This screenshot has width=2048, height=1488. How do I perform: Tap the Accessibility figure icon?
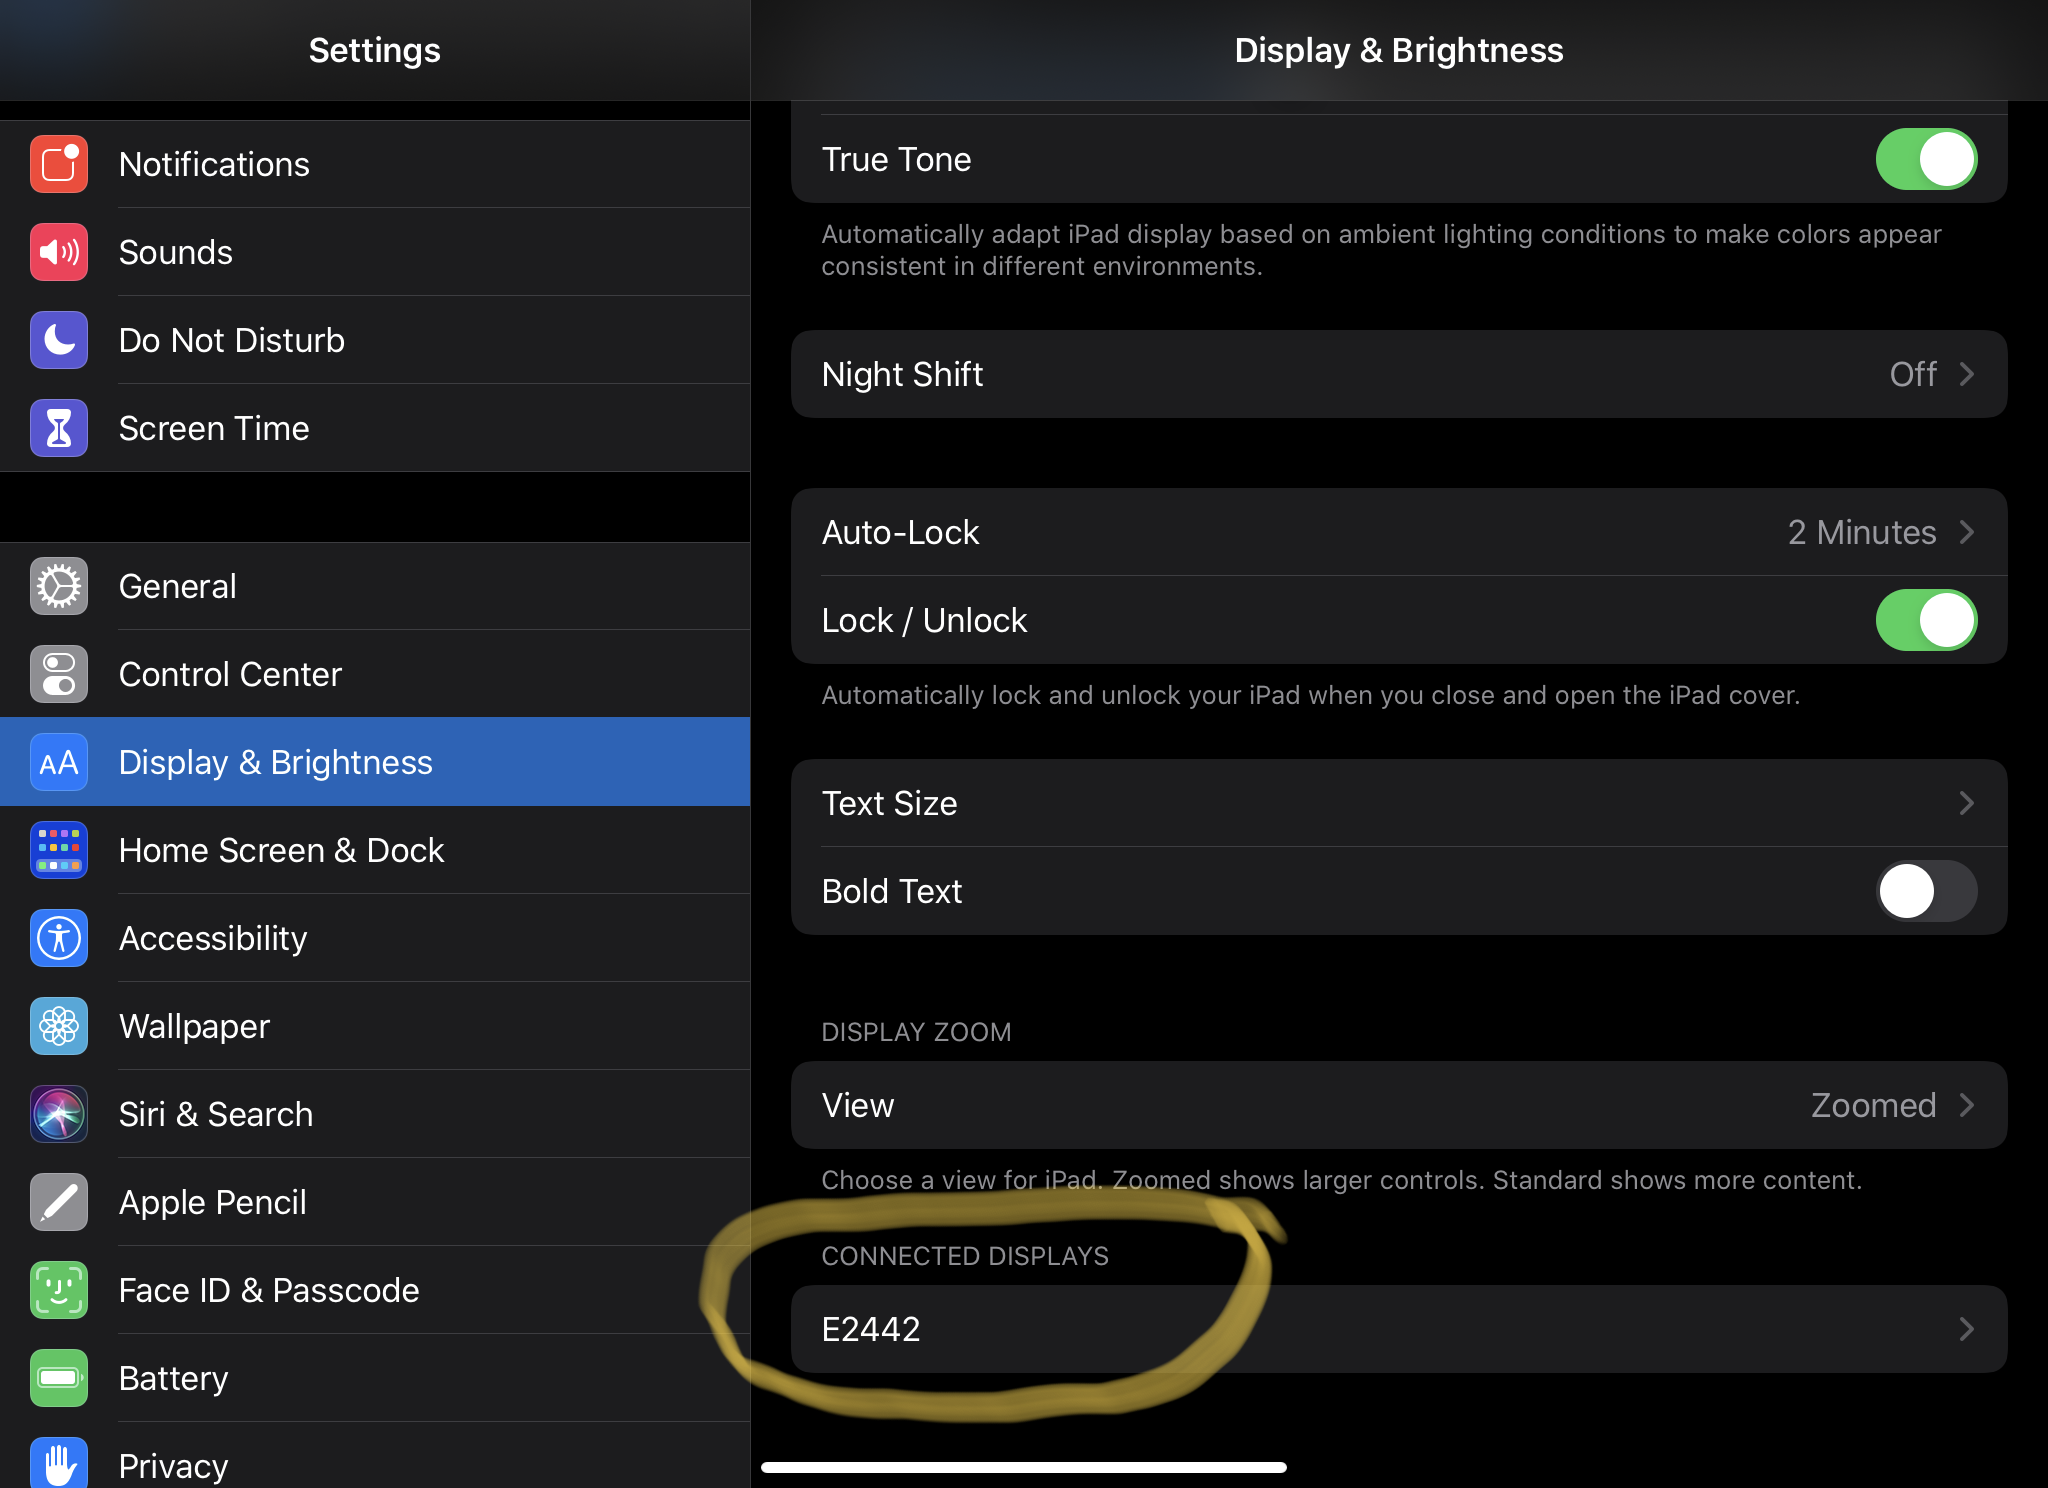point(59,938)
